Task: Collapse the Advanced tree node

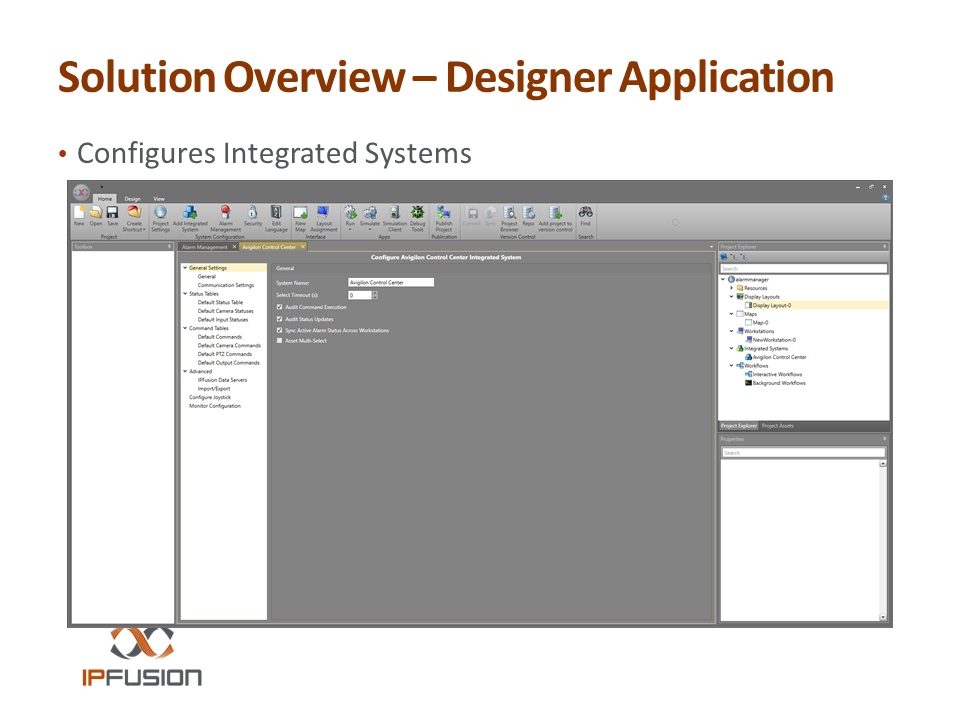Action: (x=185, y=371)
